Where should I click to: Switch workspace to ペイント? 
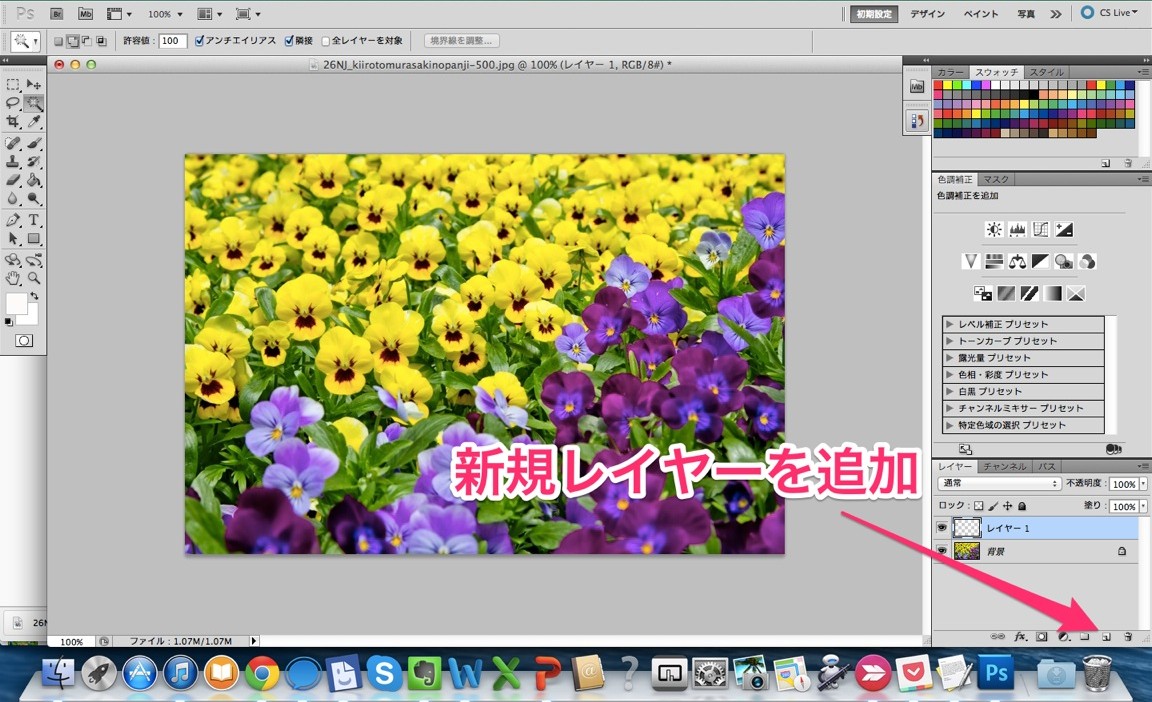pyautogui.click(x=980, y=14)
